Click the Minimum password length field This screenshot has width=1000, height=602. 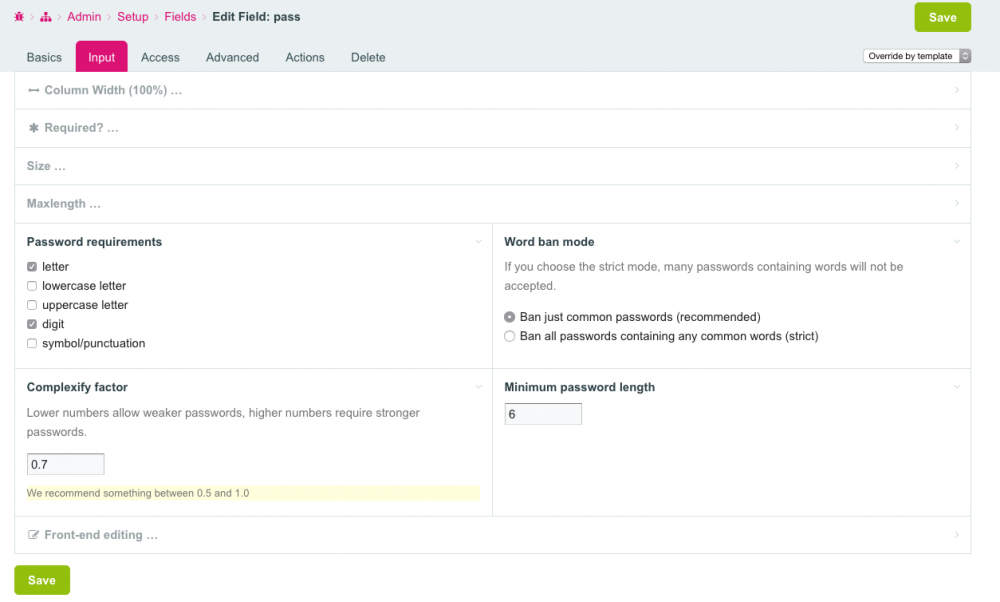tap(543, 414)
